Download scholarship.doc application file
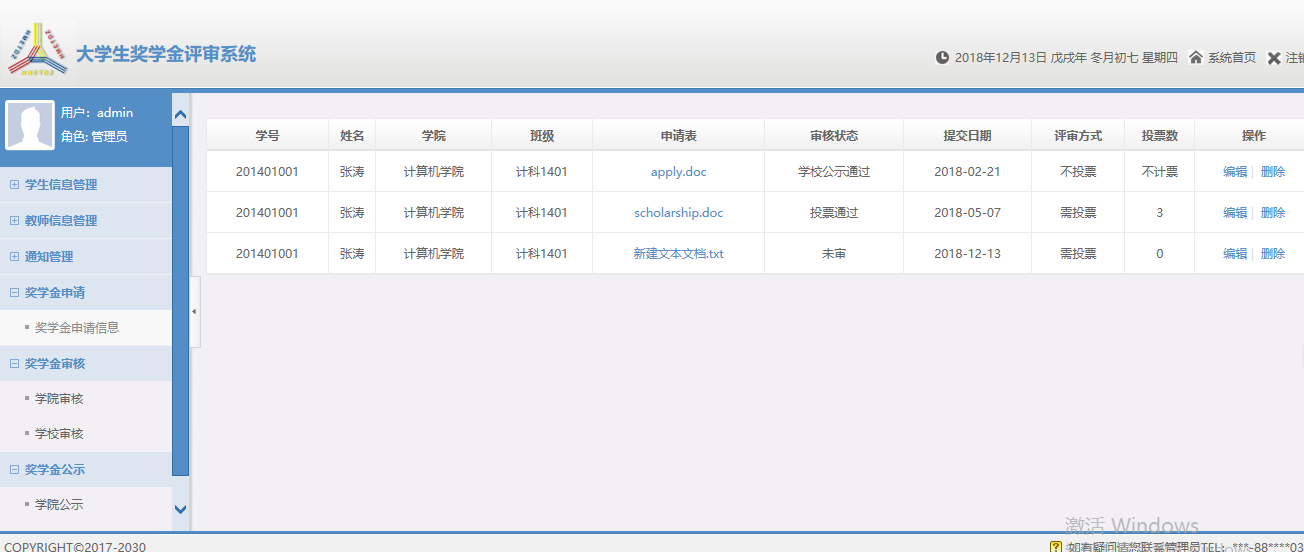This screenshot has width=1304, height=552. pos(678,213)
